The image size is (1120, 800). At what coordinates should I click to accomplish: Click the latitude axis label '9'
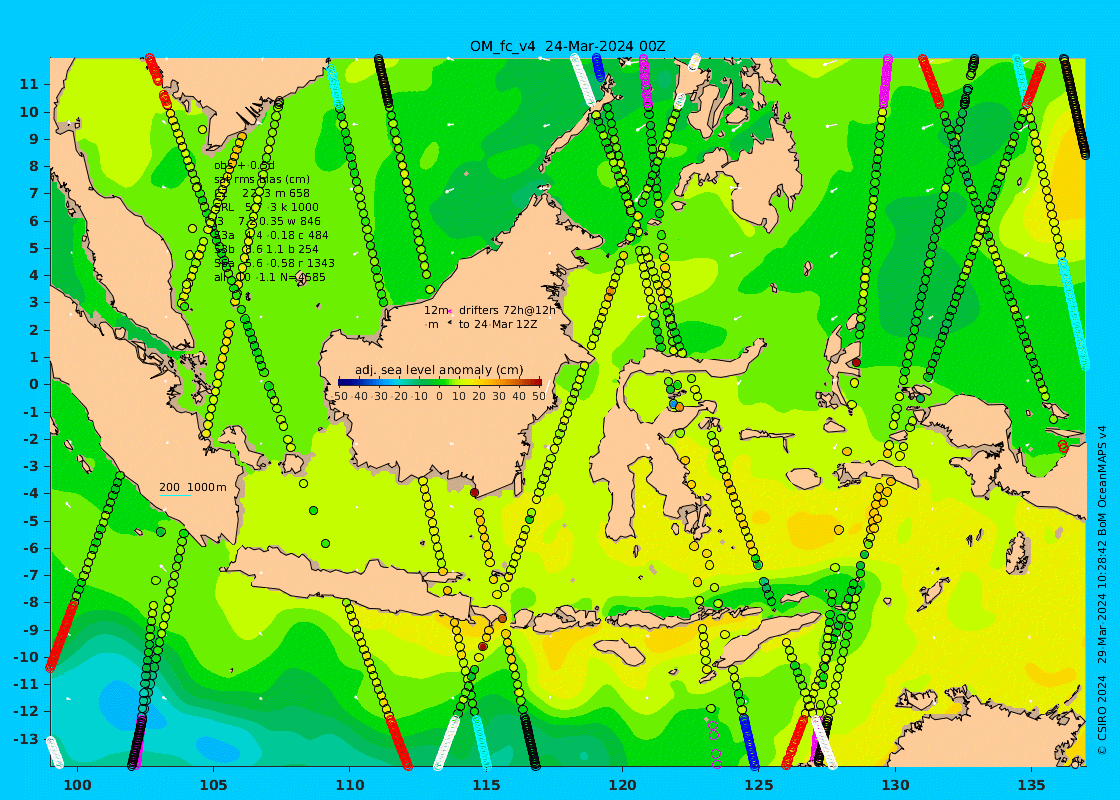coord(33,139)
